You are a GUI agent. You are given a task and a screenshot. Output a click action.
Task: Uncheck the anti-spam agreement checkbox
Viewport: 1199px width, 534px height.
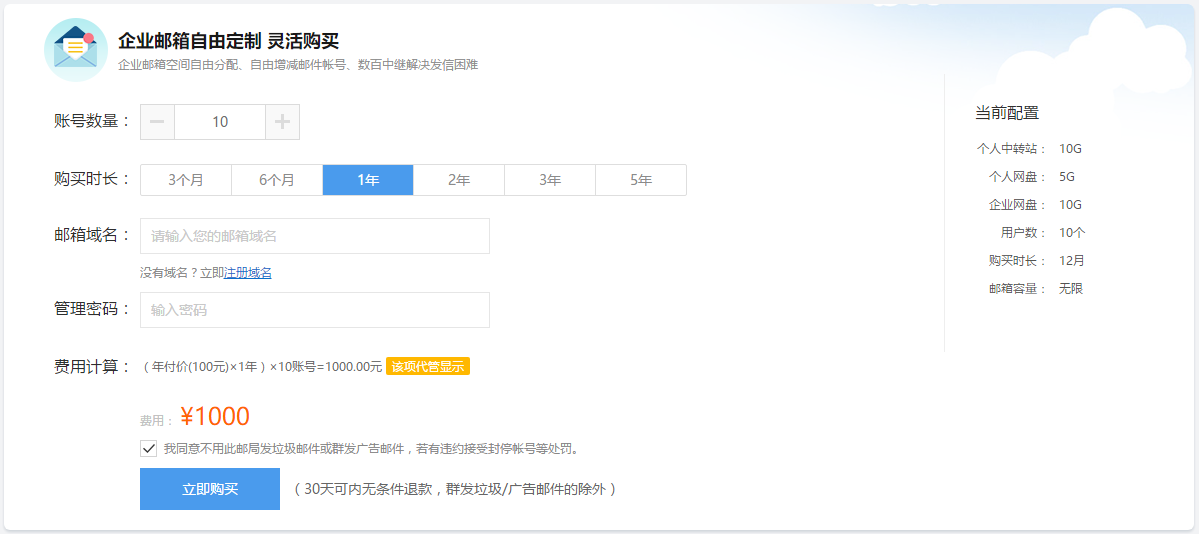pos(149,448)
